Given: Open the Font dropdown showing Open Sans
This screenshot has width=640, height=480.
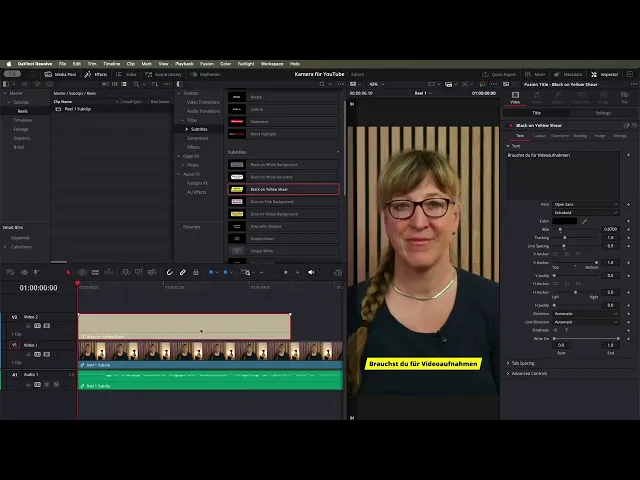Looking at the screenshot, I should (x=586, y=204).
